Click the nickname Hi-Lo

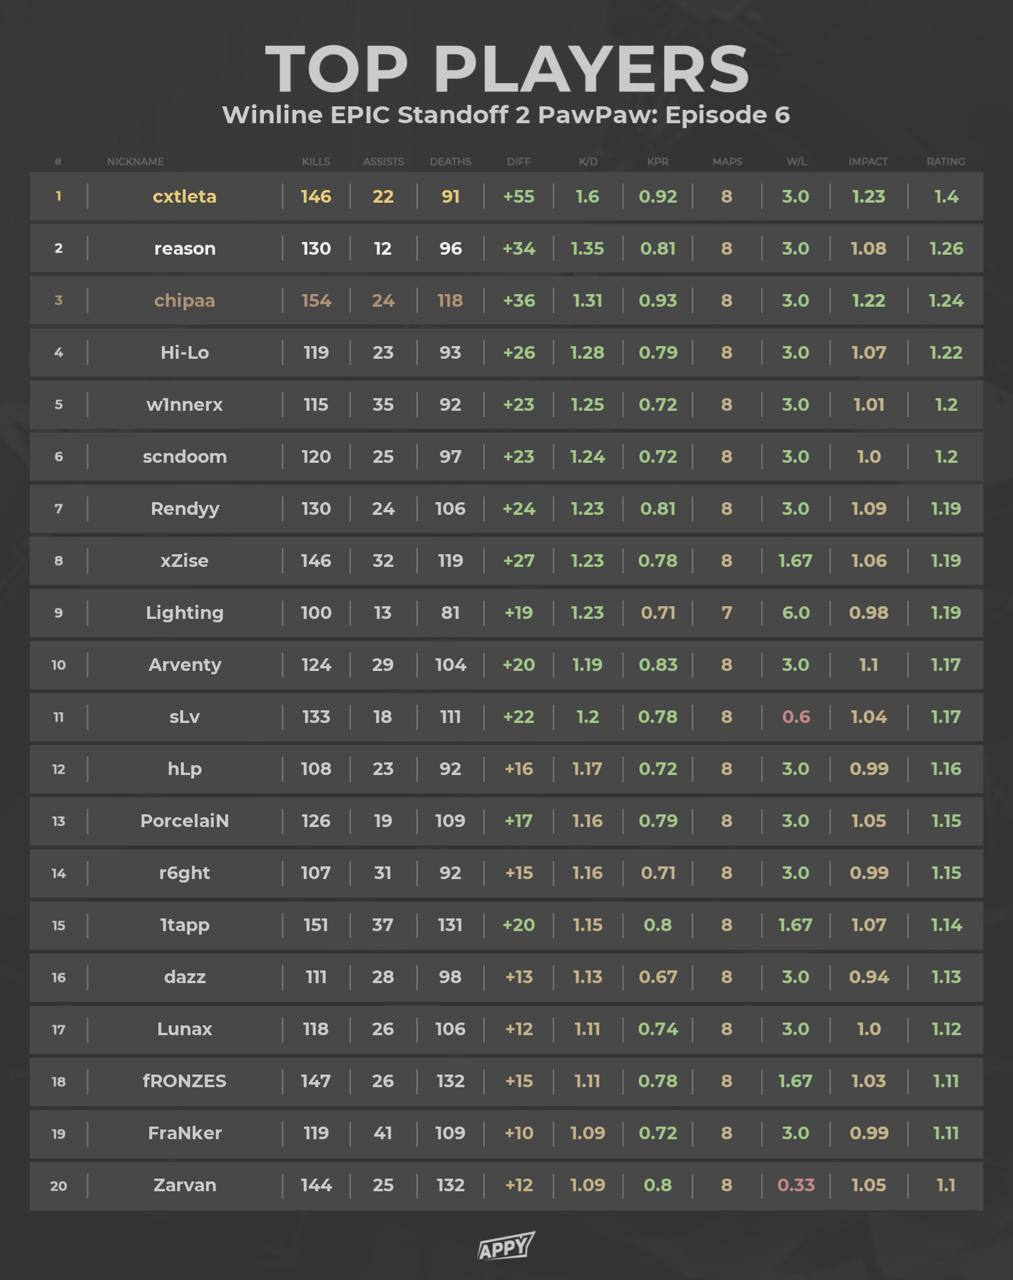[184, 353]
